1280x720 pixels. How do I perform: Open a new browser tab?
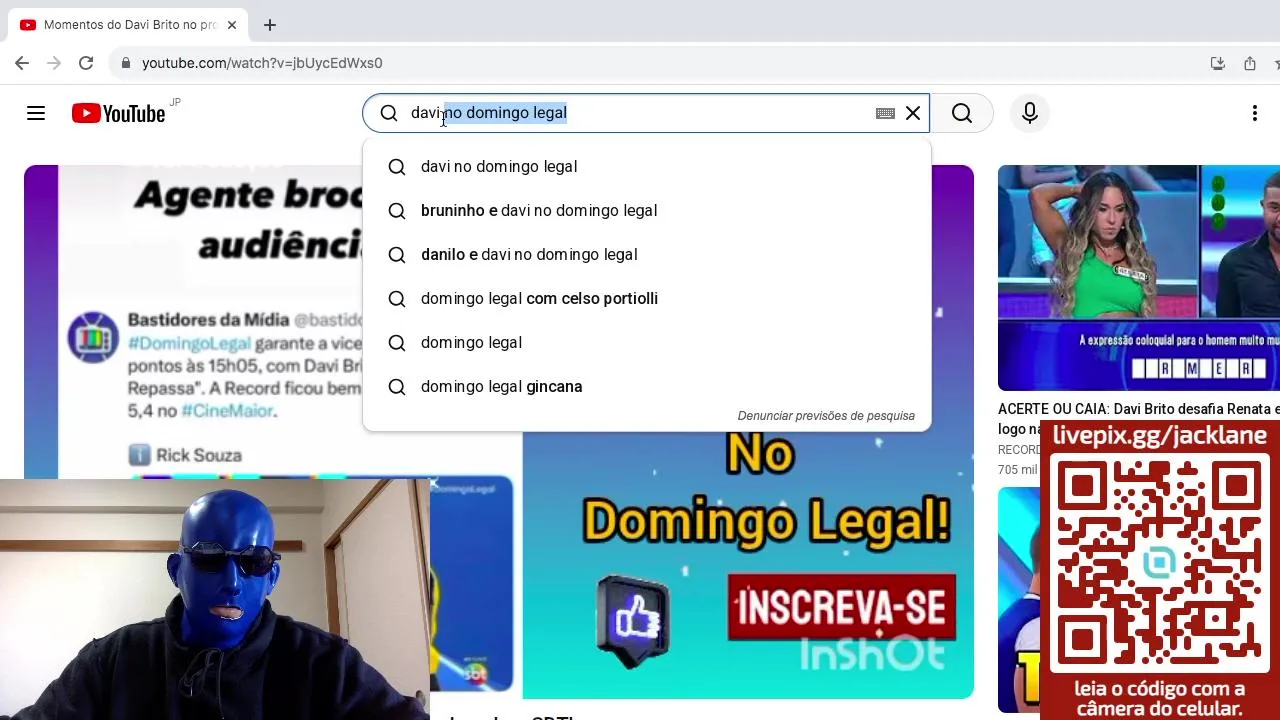270,25
